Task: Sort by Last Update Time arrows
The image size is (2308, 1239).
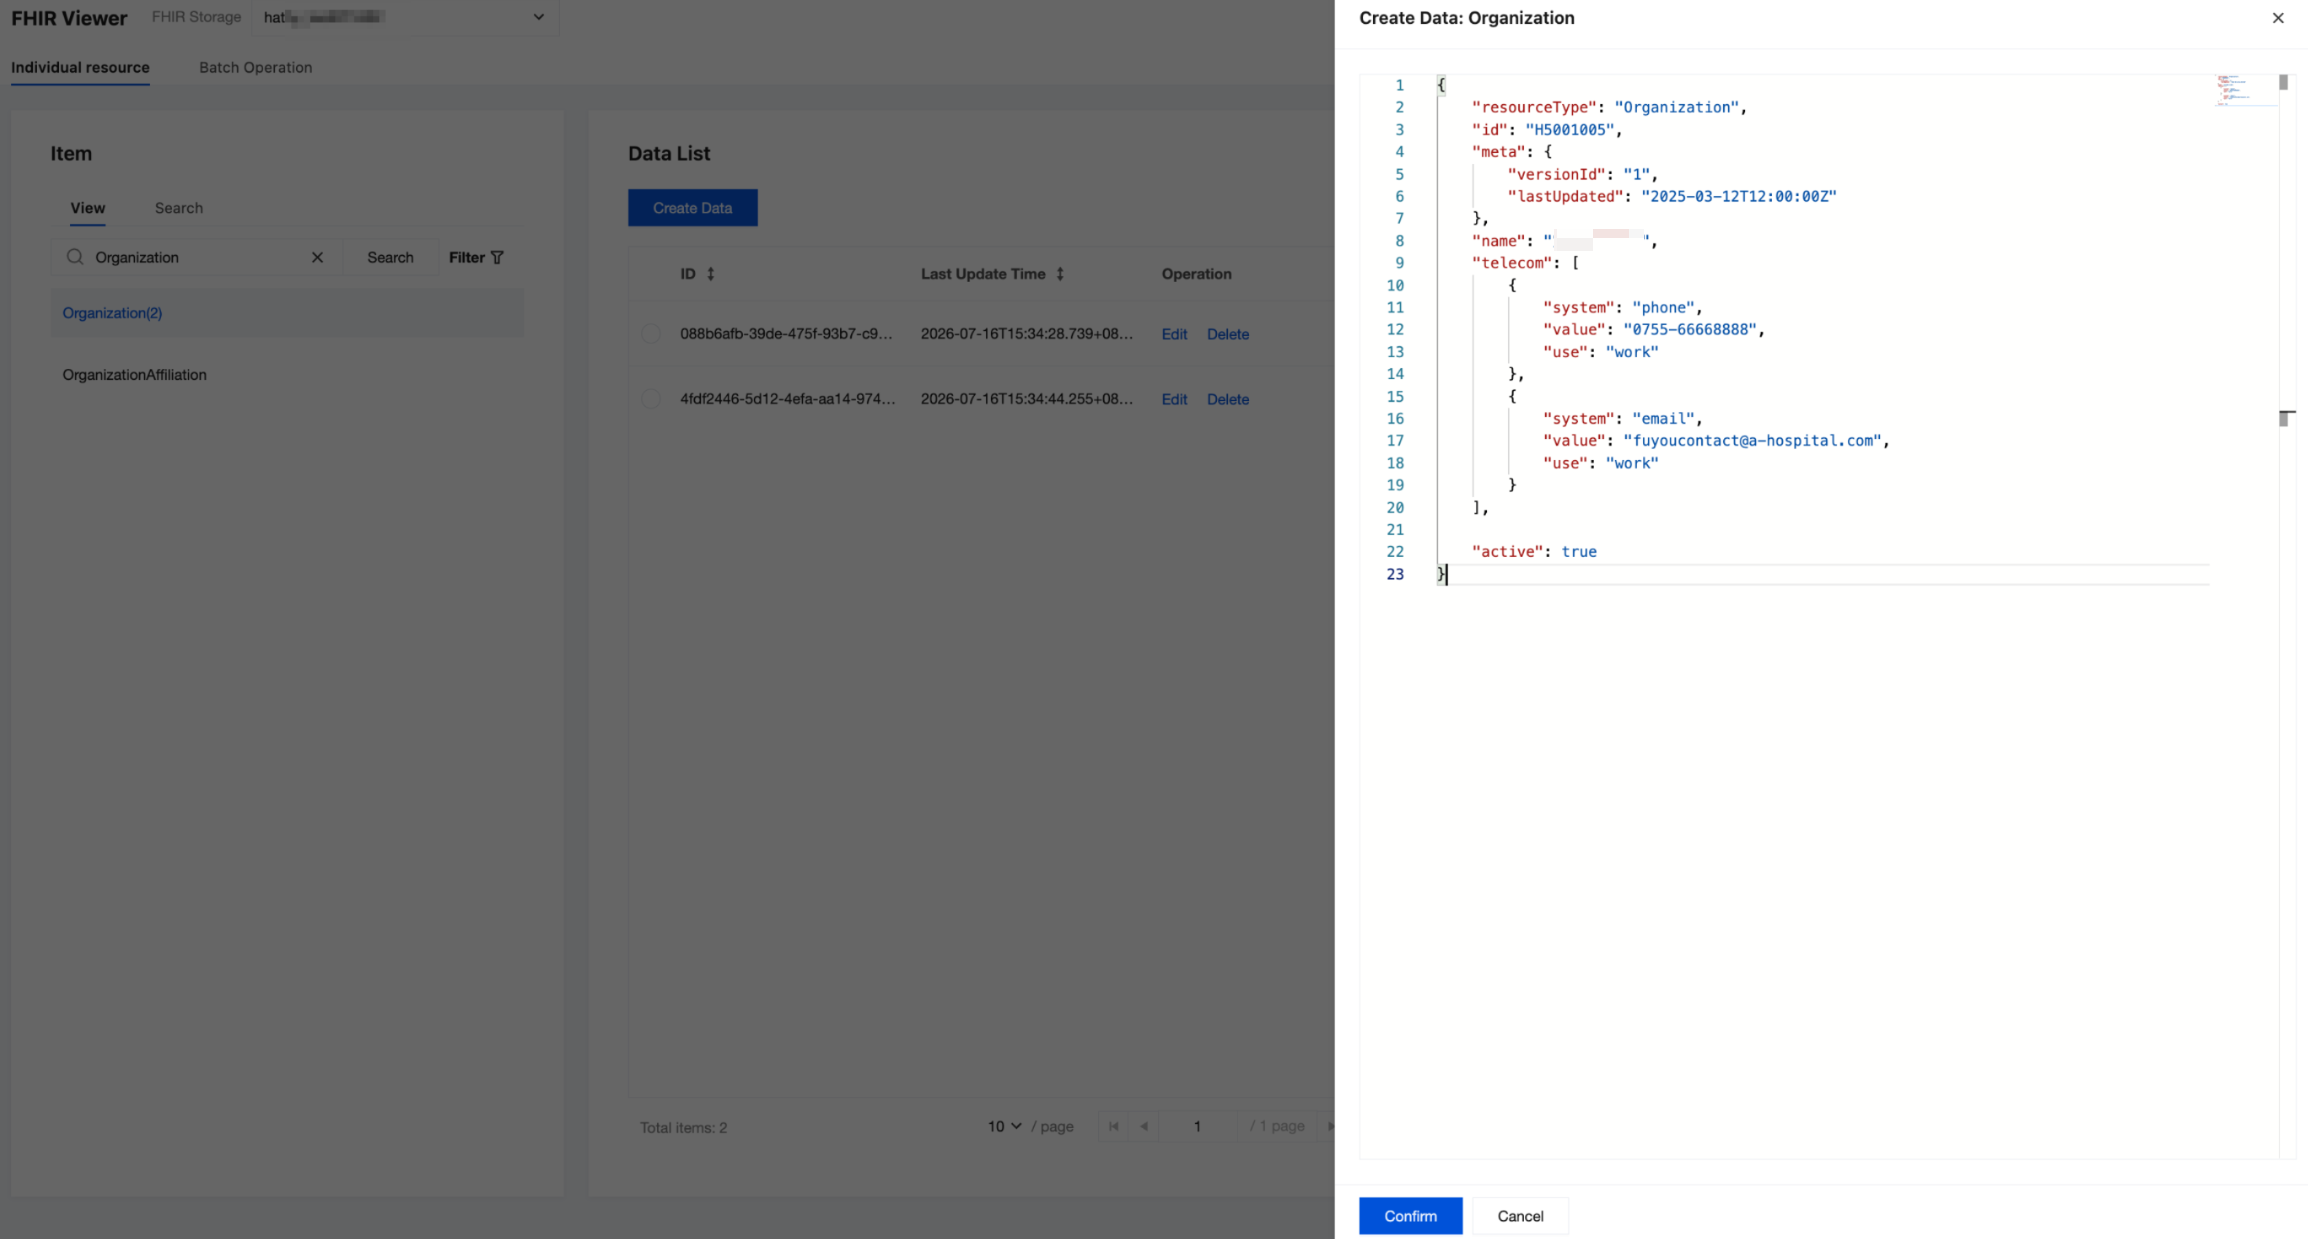Action: pyautogui.click(x=1060, y=274)
